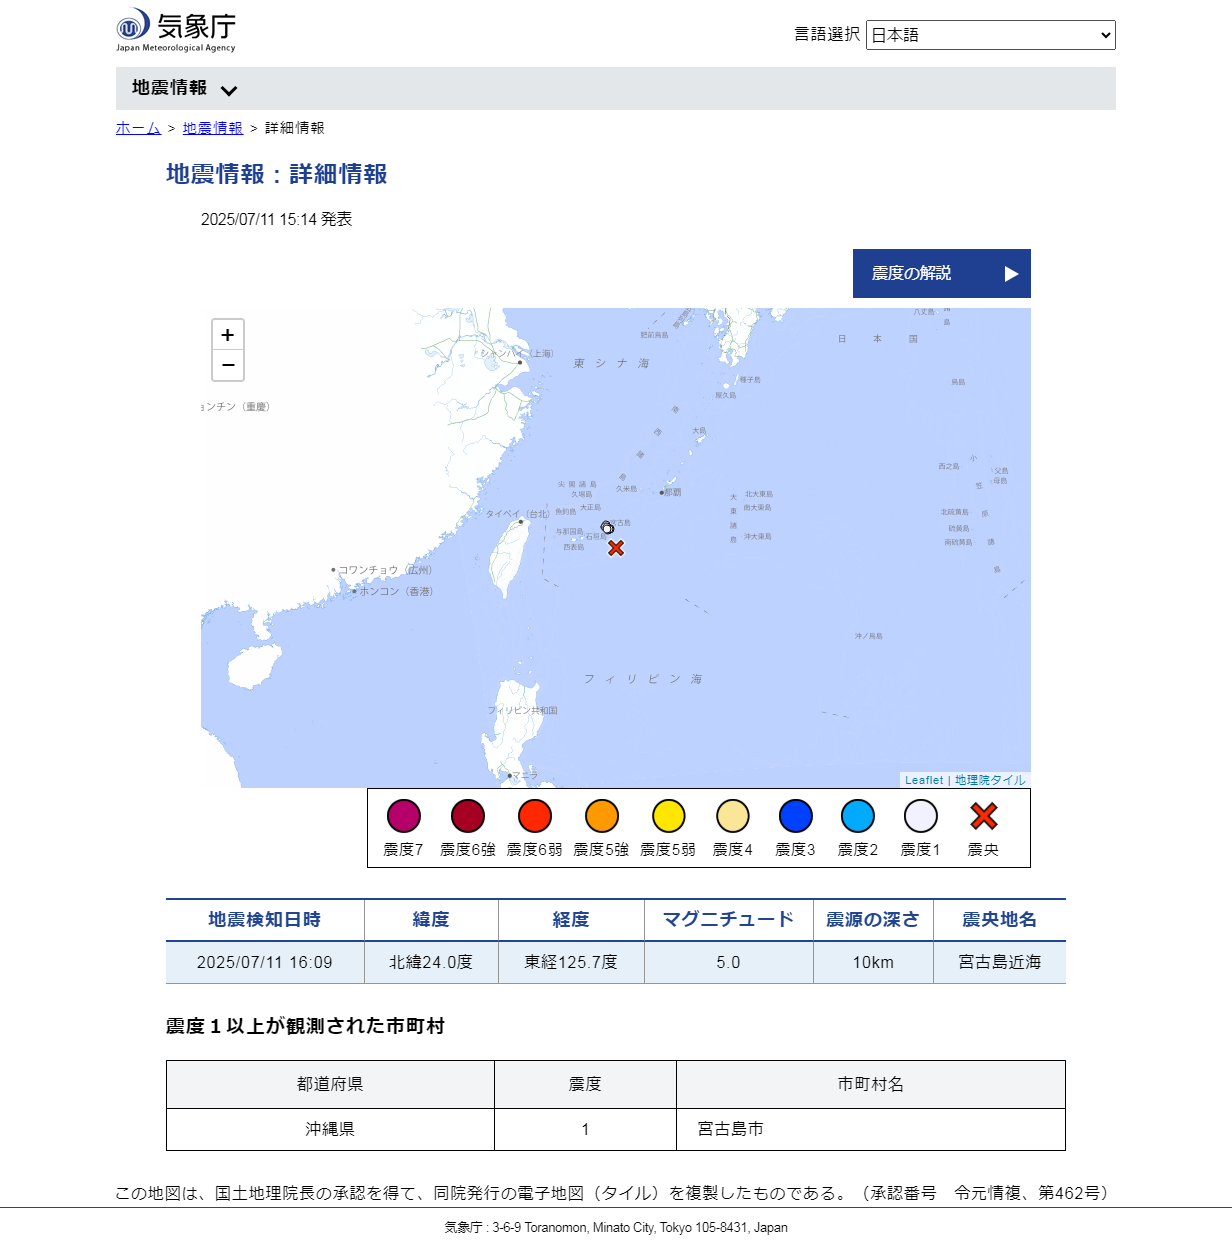Click the 震度6弱 legend color circle

coord(535,816)
